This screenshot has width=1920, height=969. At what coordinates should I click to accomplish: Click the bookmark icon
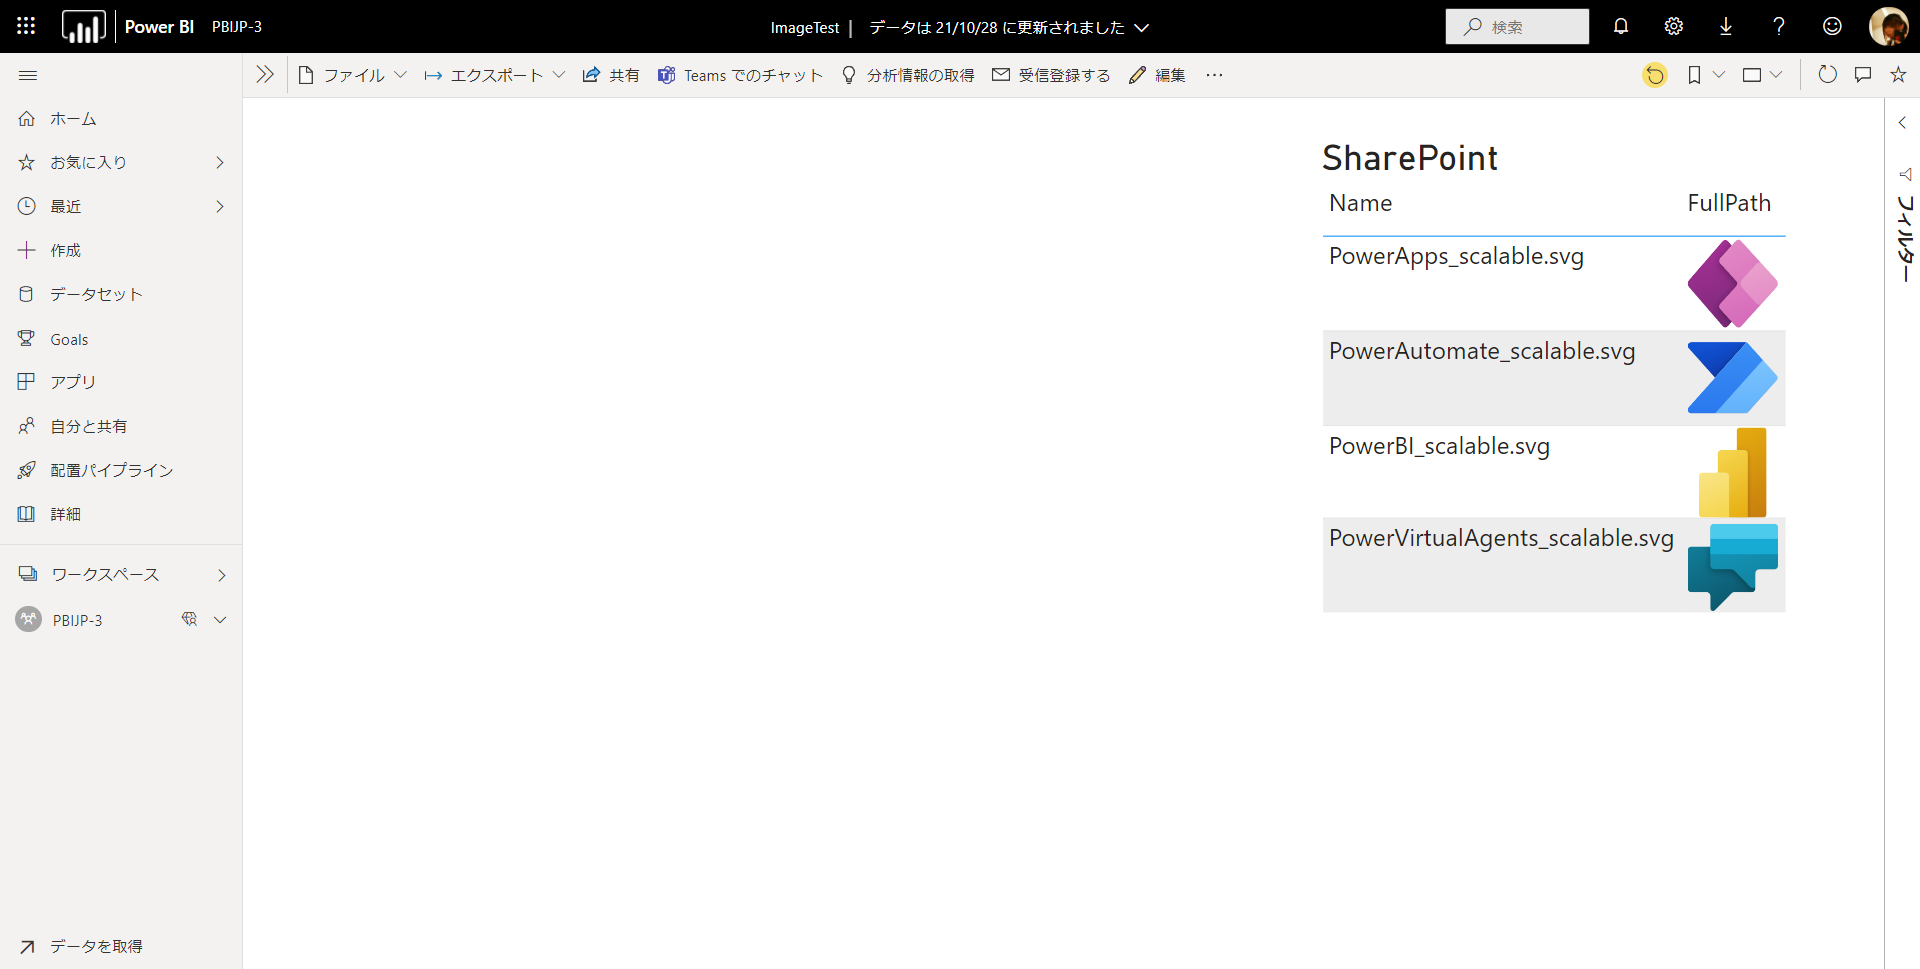pos(1694,75)
